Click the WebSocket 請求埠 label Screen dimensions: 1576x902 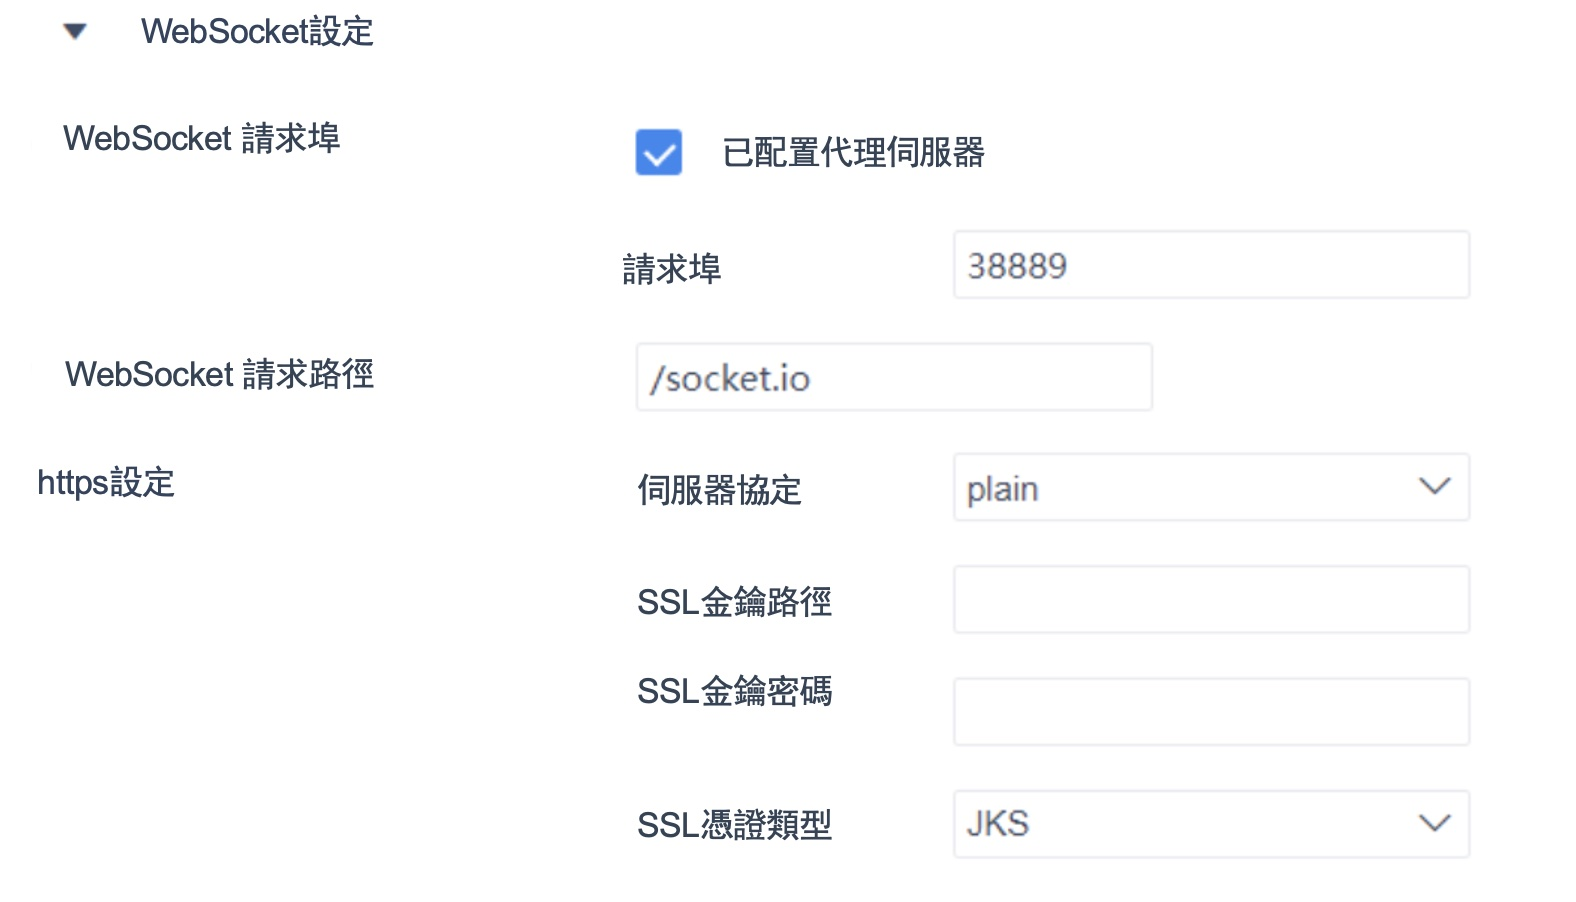(201, 138)
